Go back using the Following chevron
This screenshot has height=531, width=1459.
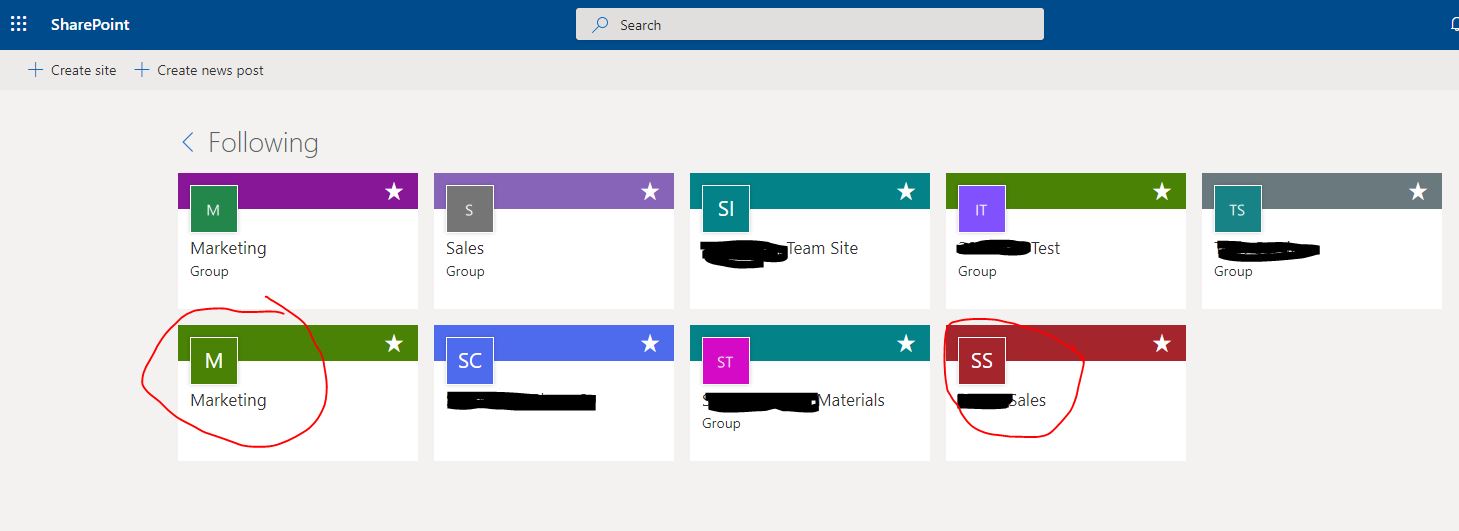pyautogui.click(x=187, y=143)
